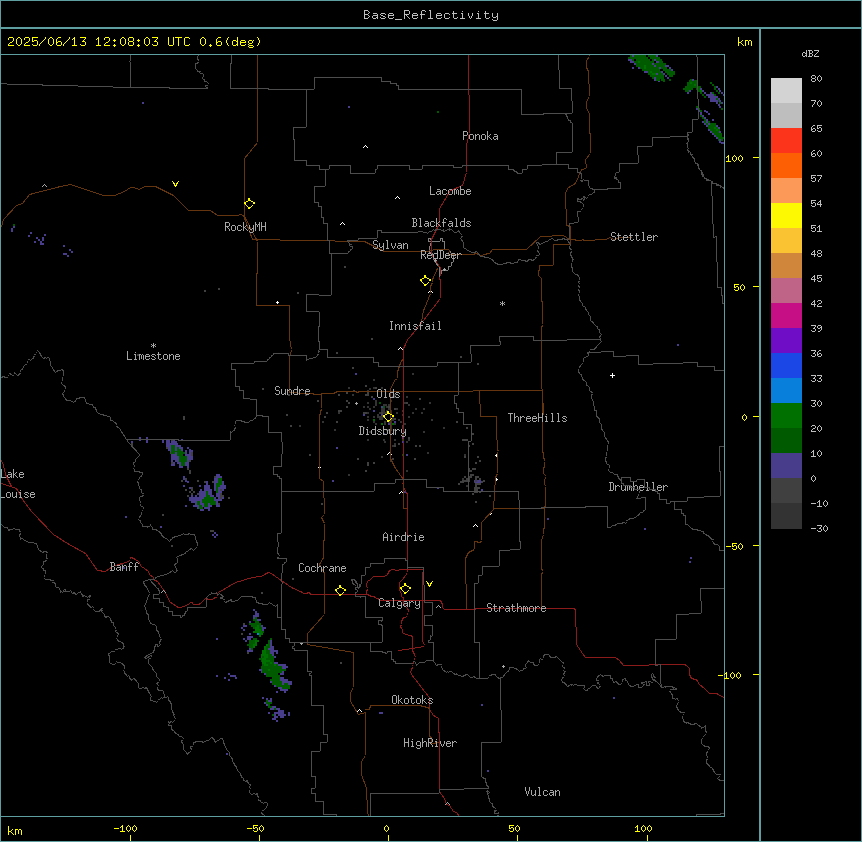Click the salmon 54–57 dBZ legend swatch
This screenshot has height=842, width=862.
tap(786, 191)
